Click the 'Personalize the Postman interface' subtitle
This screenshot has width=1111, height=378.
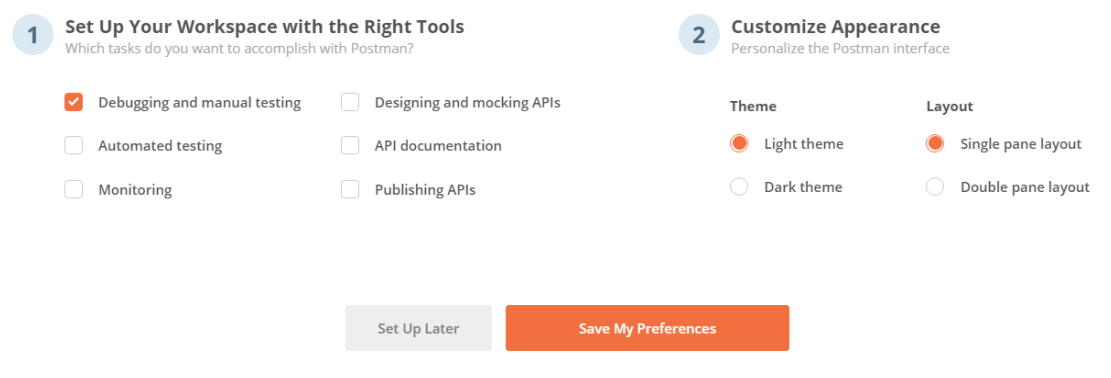pyautogui.click(x=840, y=49)
